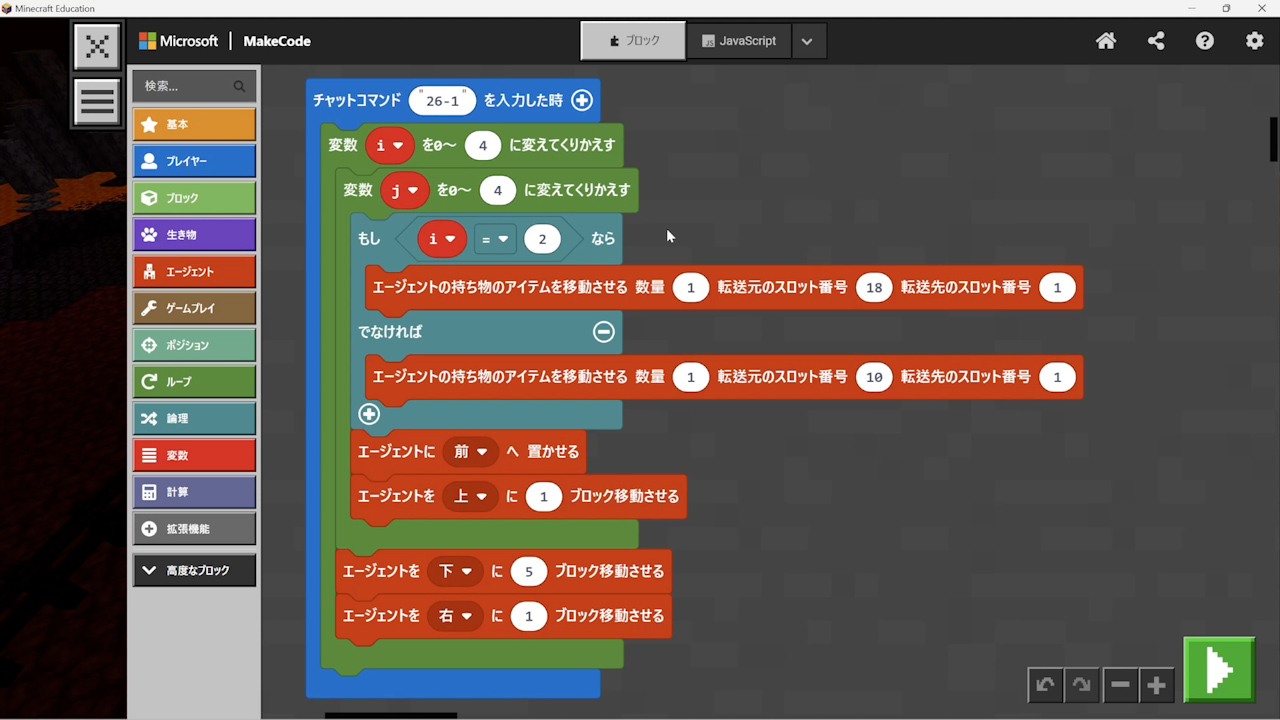Open the エージェント block category
Screen dimensions: 1280x720
pyautogui.click(x=194, y=272)
